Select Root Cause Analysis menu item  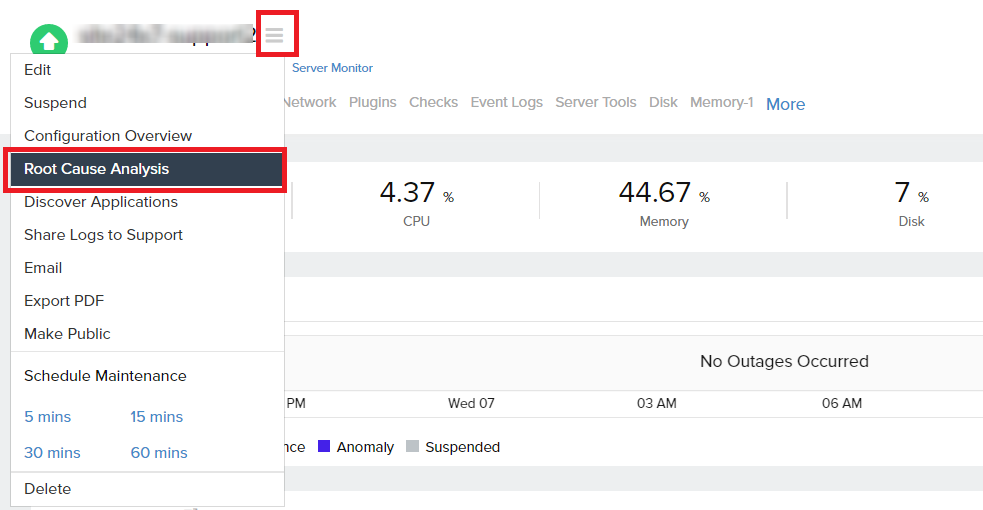coord(147,169)
